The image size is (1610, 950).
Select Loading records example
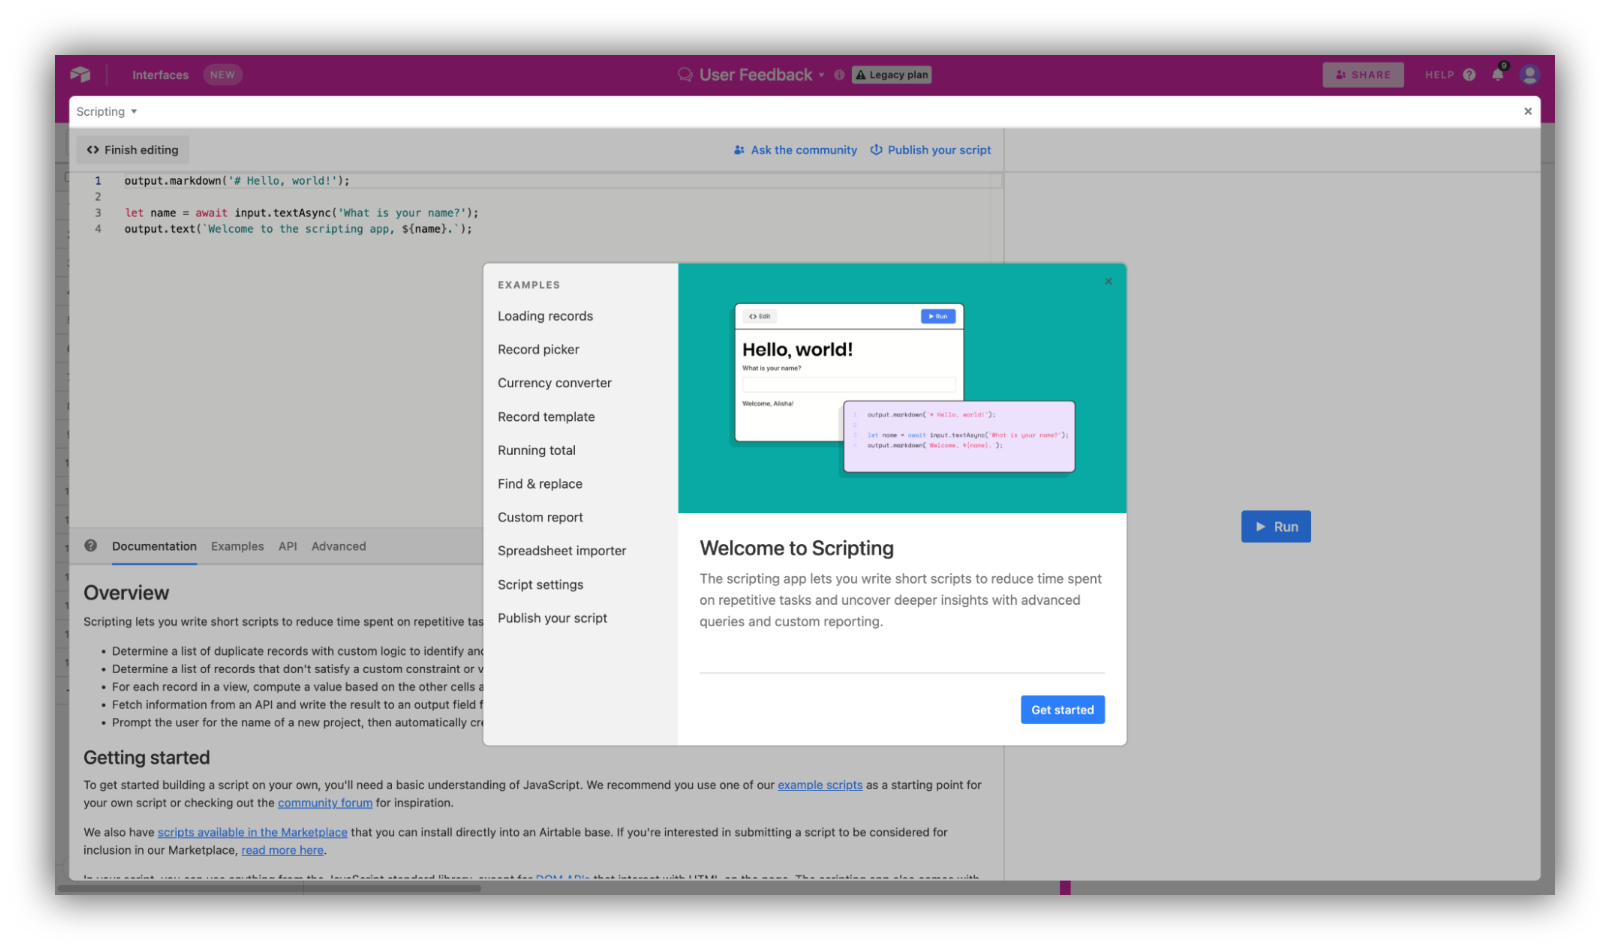[x=545, y=316]
